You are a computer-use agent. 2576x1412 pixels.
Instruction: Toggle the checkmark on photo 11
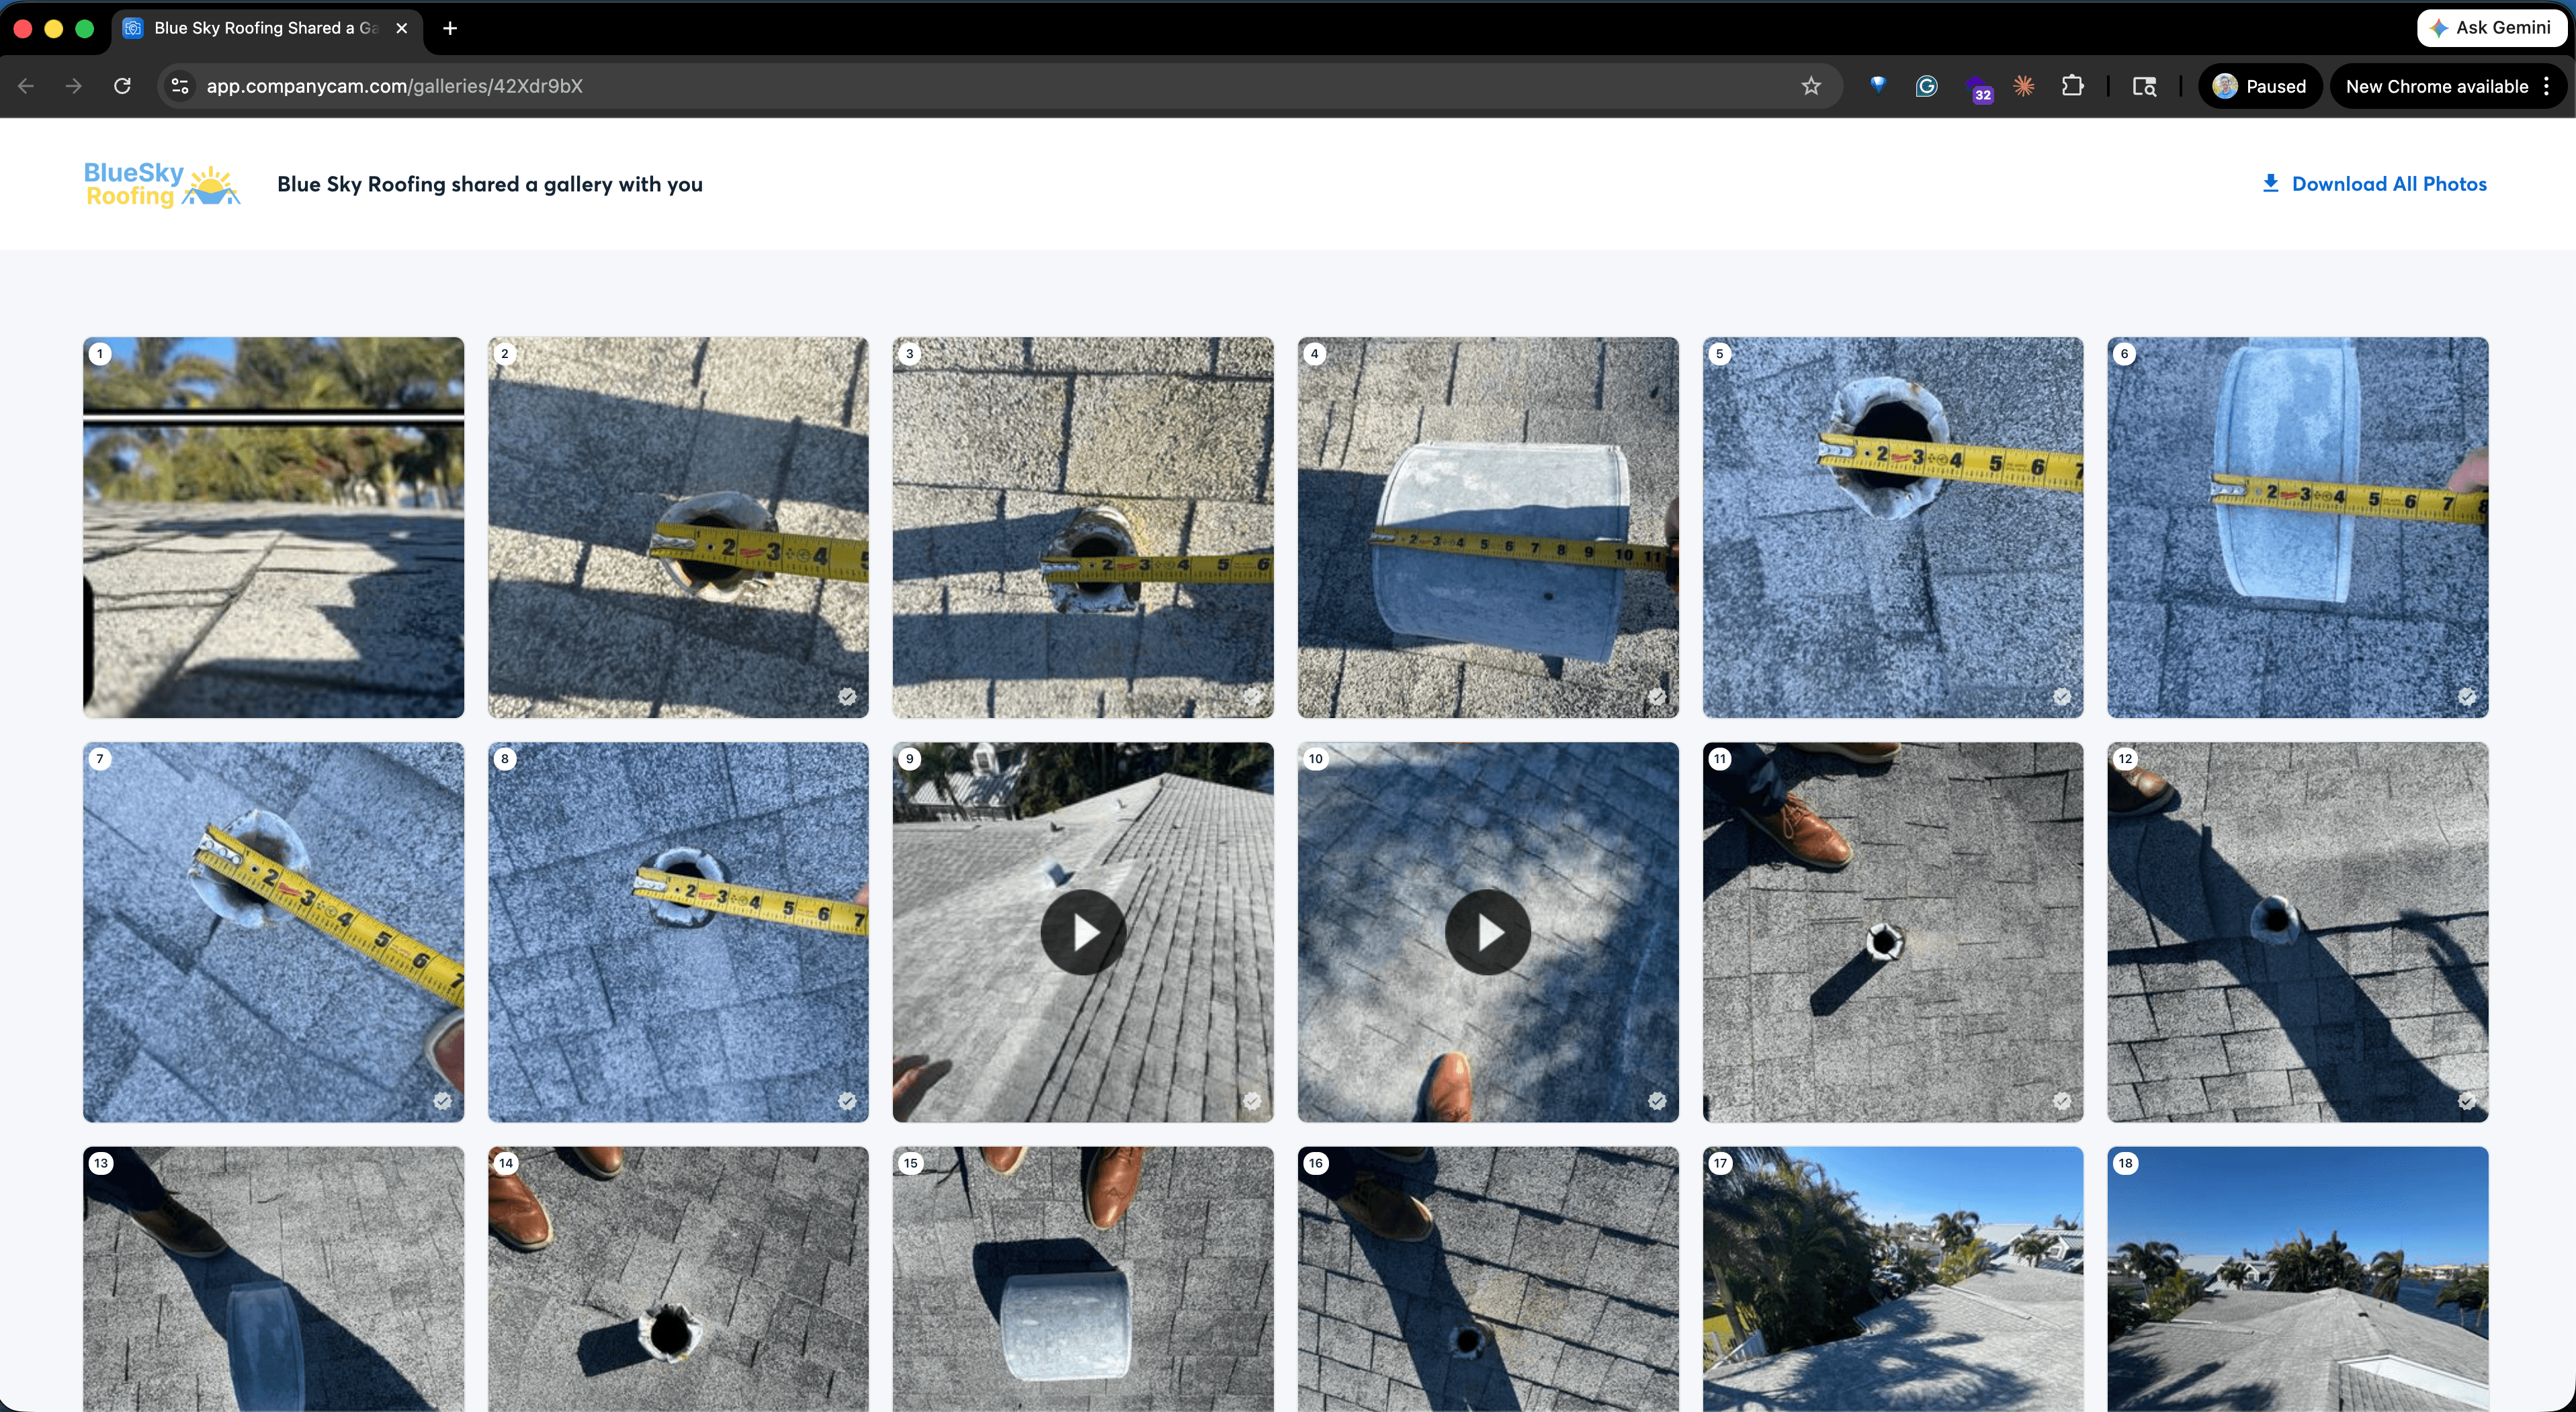[2062, 1101]
